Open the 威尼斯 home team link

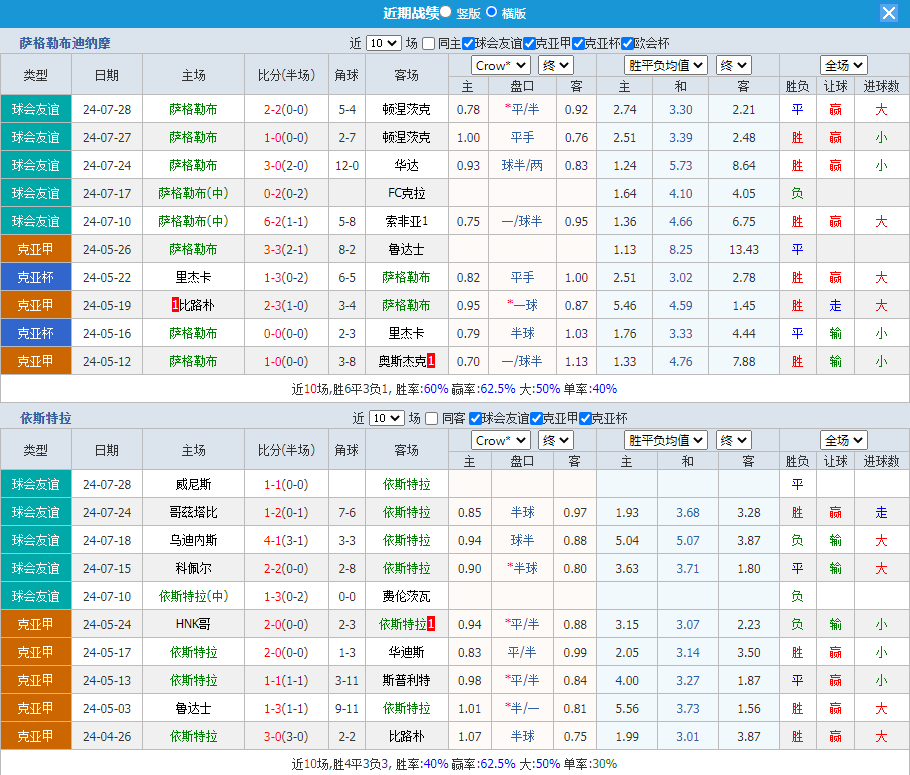click(193, 484)
